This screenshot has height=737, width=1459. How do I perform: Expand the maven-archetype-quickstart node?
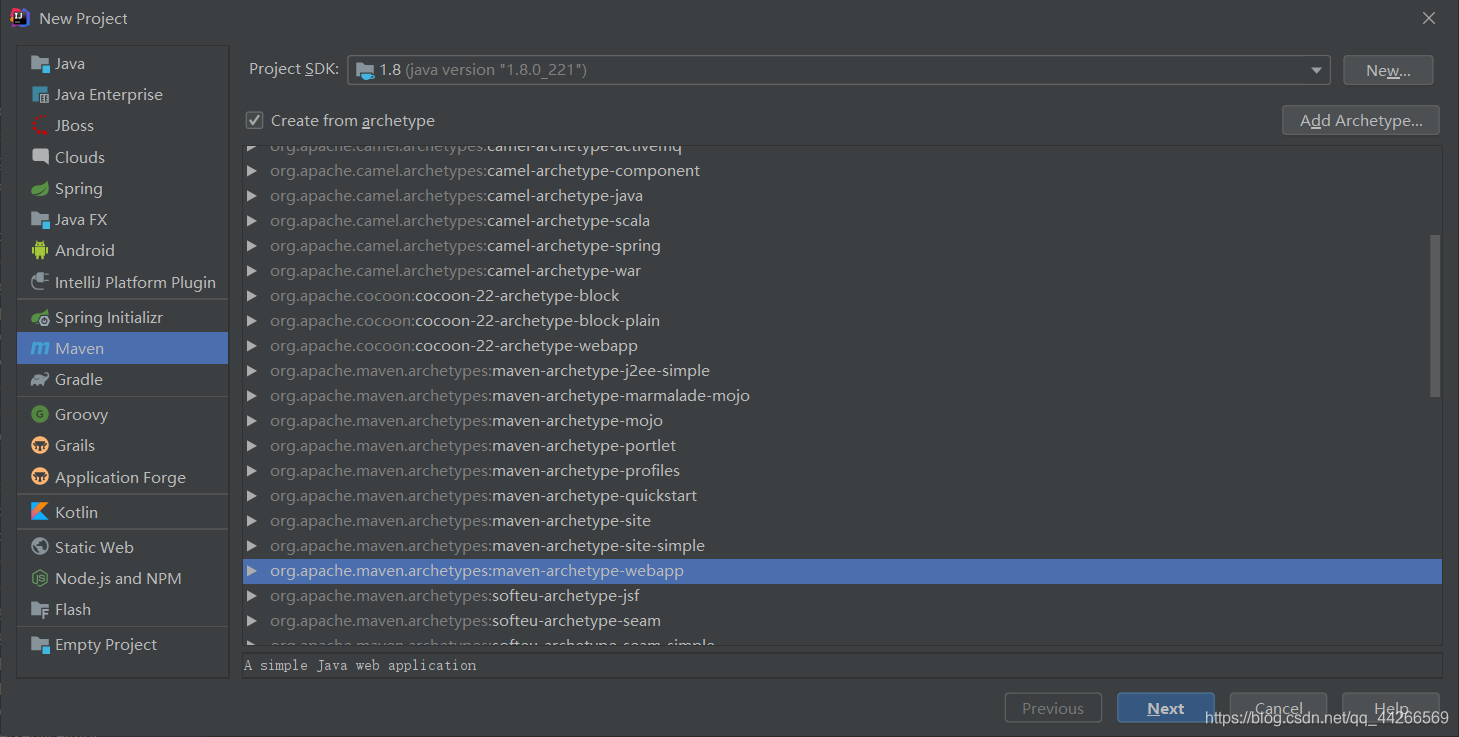252,496
